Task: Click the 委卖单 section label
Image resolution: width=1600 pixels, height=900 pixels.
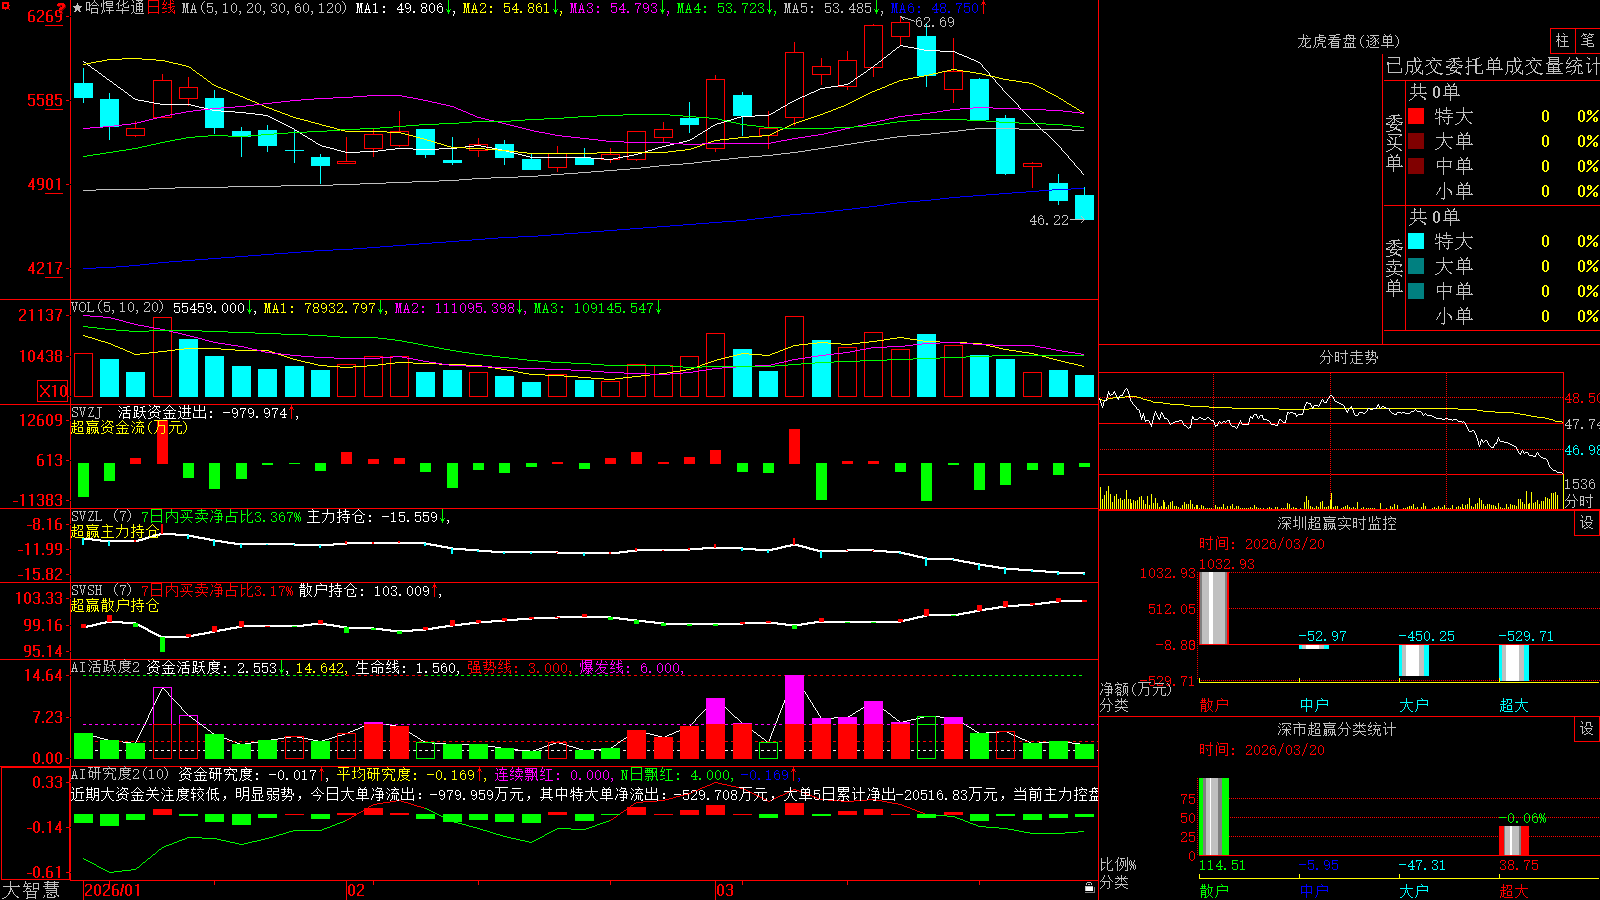Action: (1394, 268)
